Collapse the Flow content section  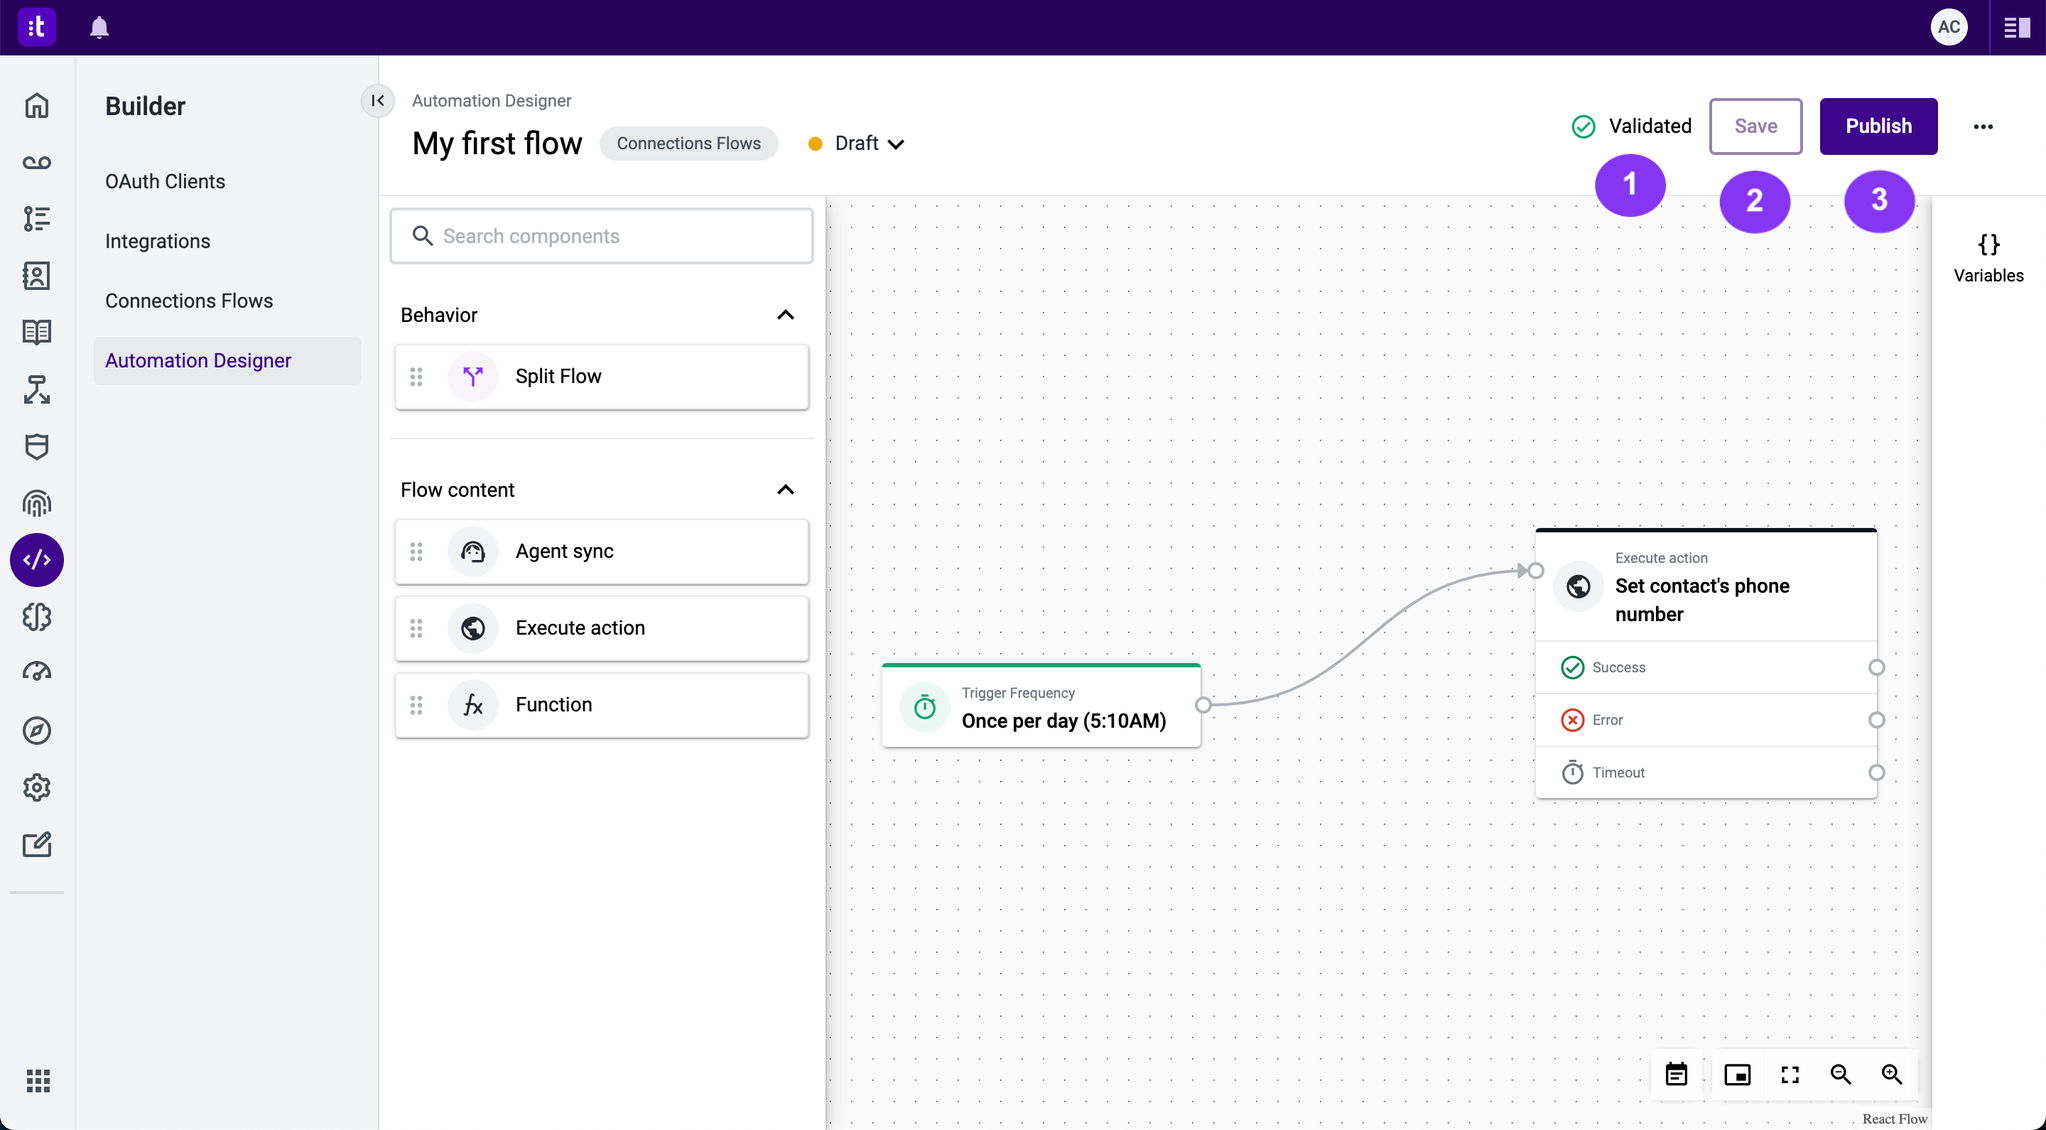(785, 490)
